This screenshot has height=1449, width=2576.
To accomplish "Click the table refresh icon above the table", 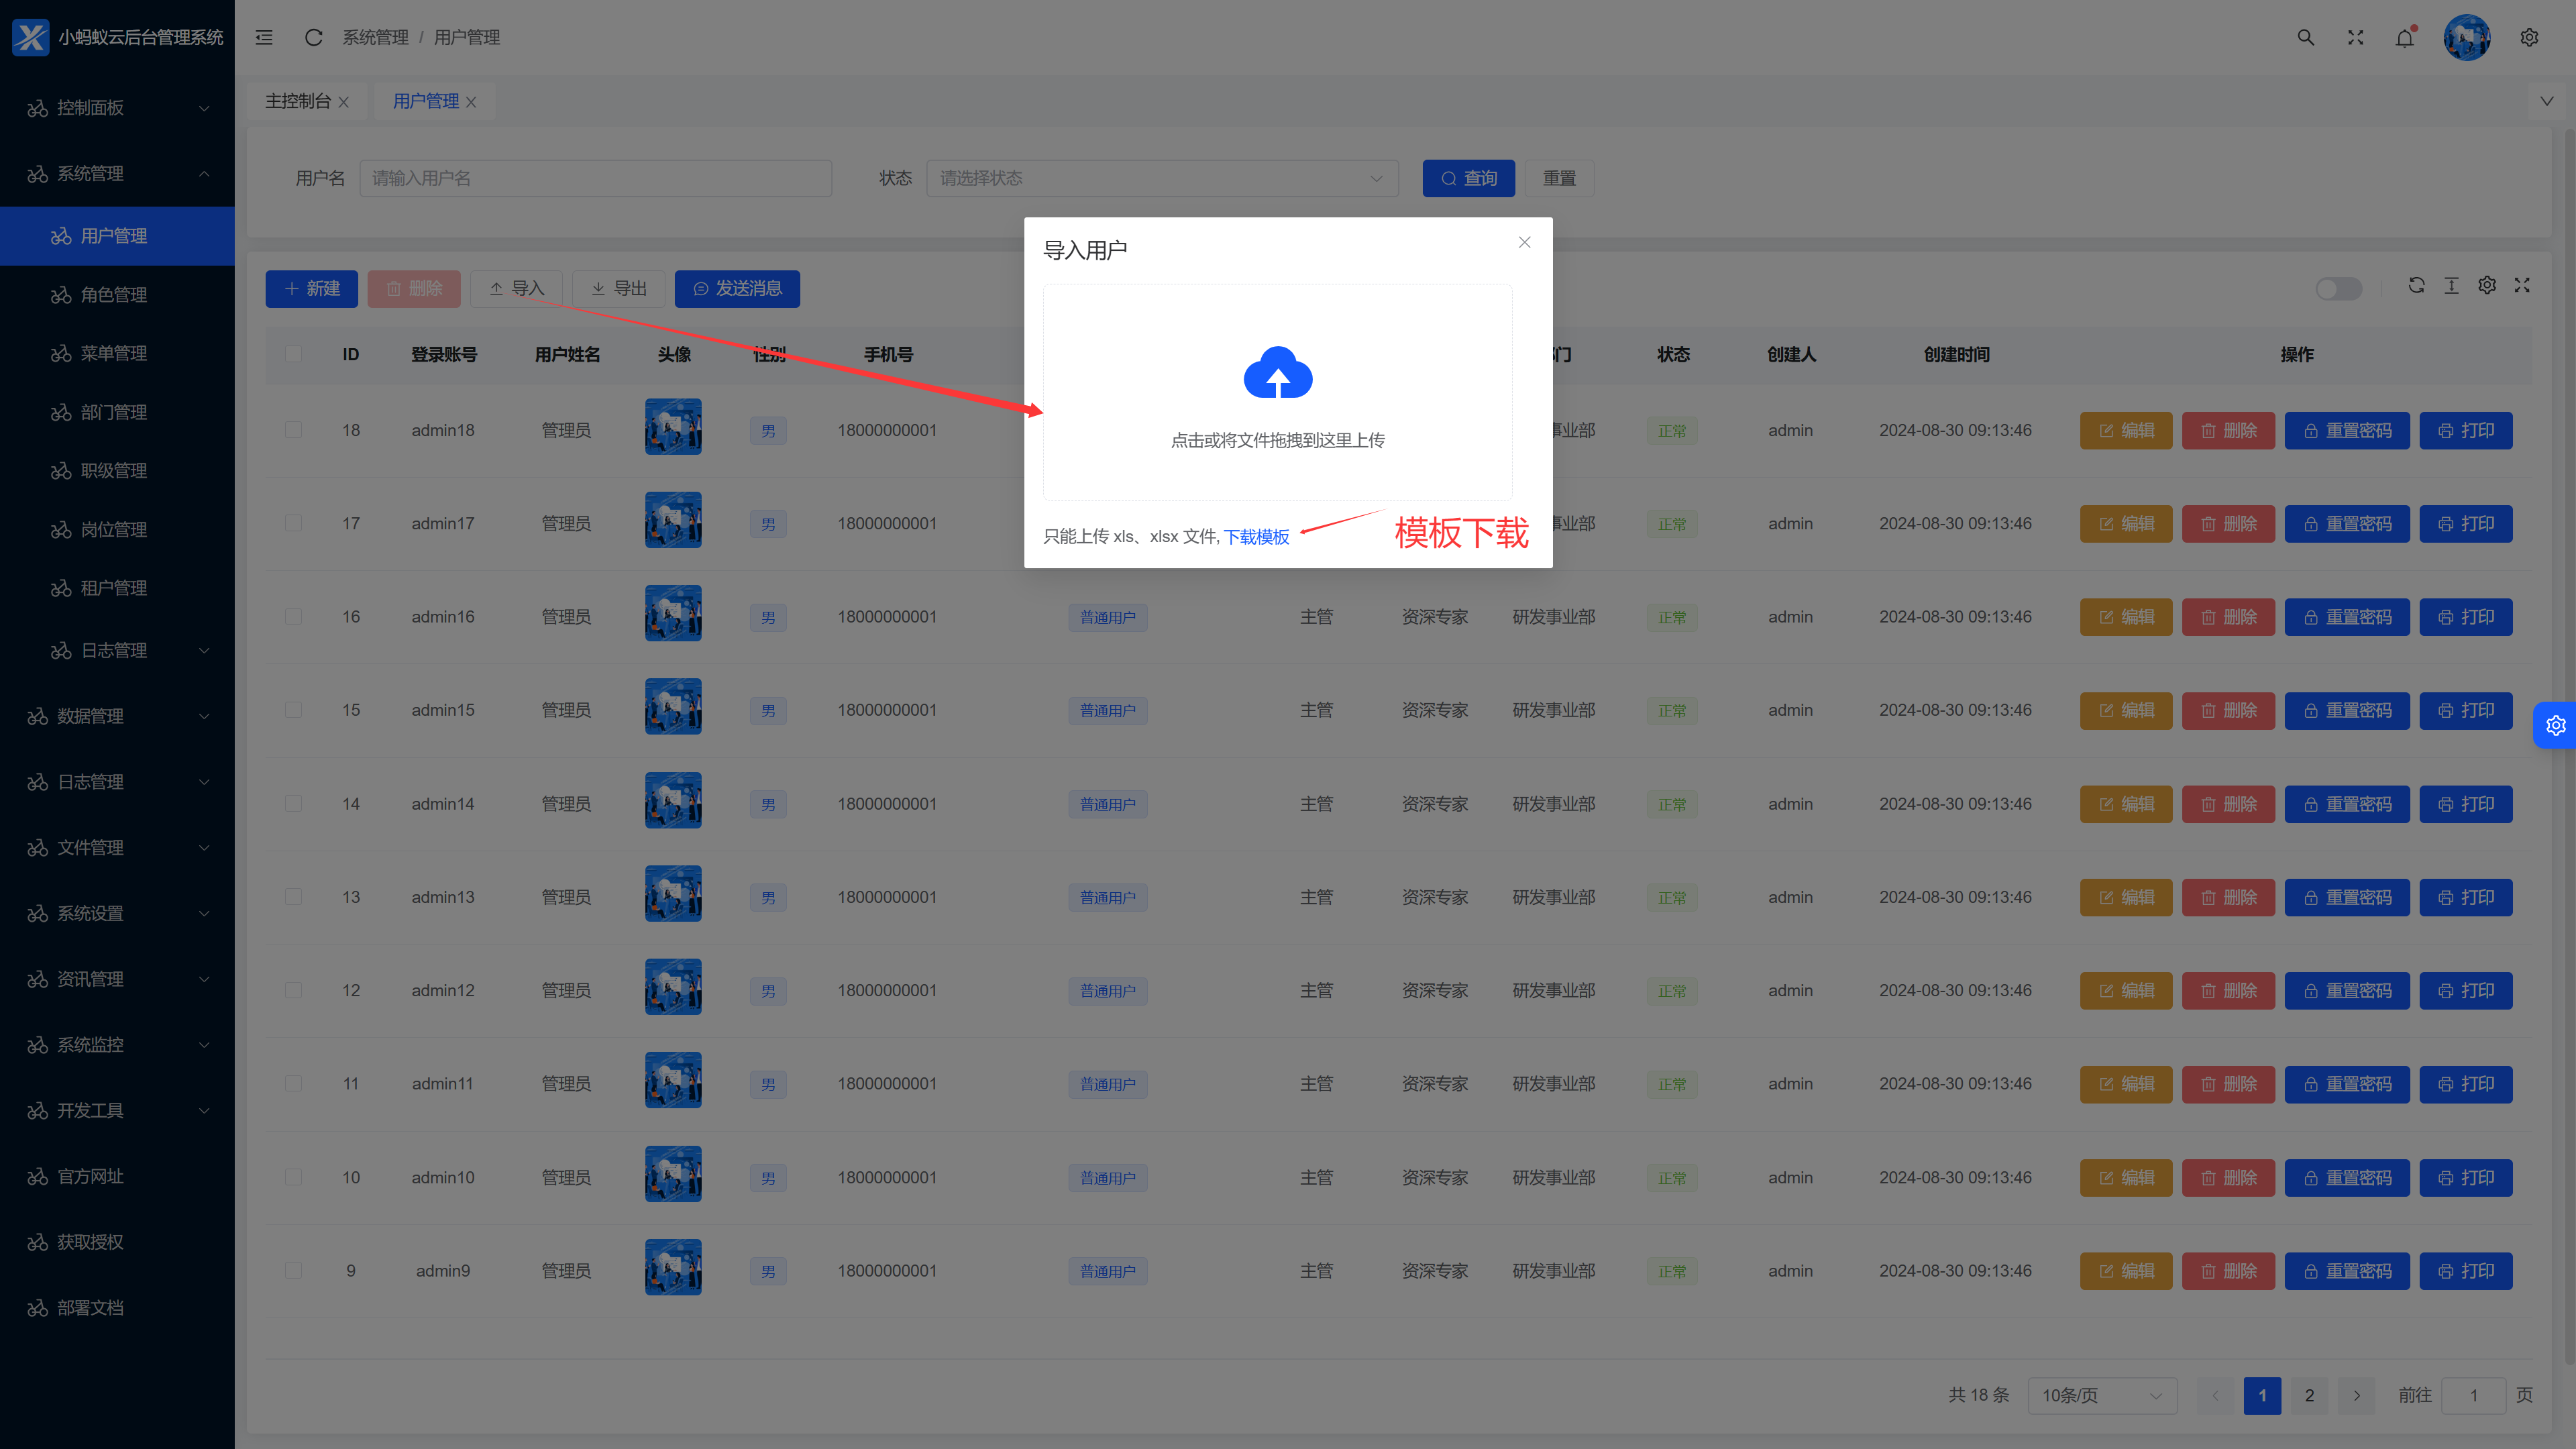I will pyautogui.click(x=2416, y=286).
